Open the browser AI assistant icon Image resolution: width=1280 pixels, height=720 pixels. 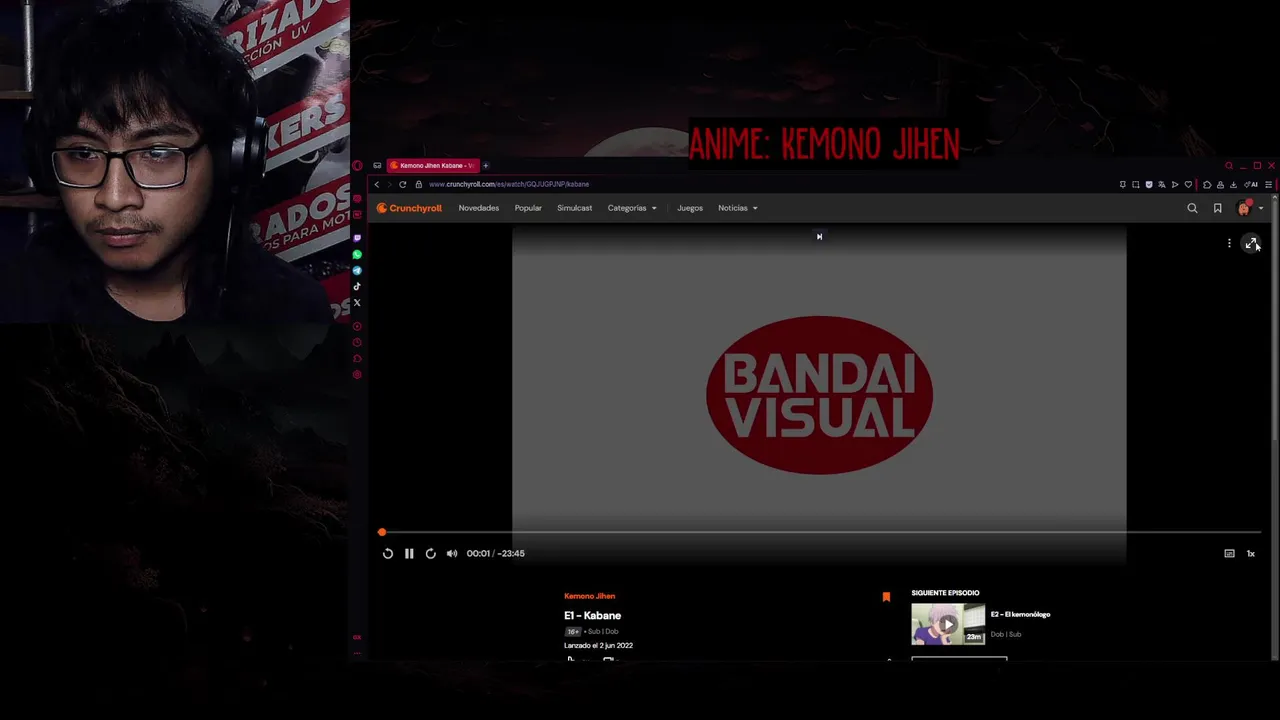tap(1251, 184)
